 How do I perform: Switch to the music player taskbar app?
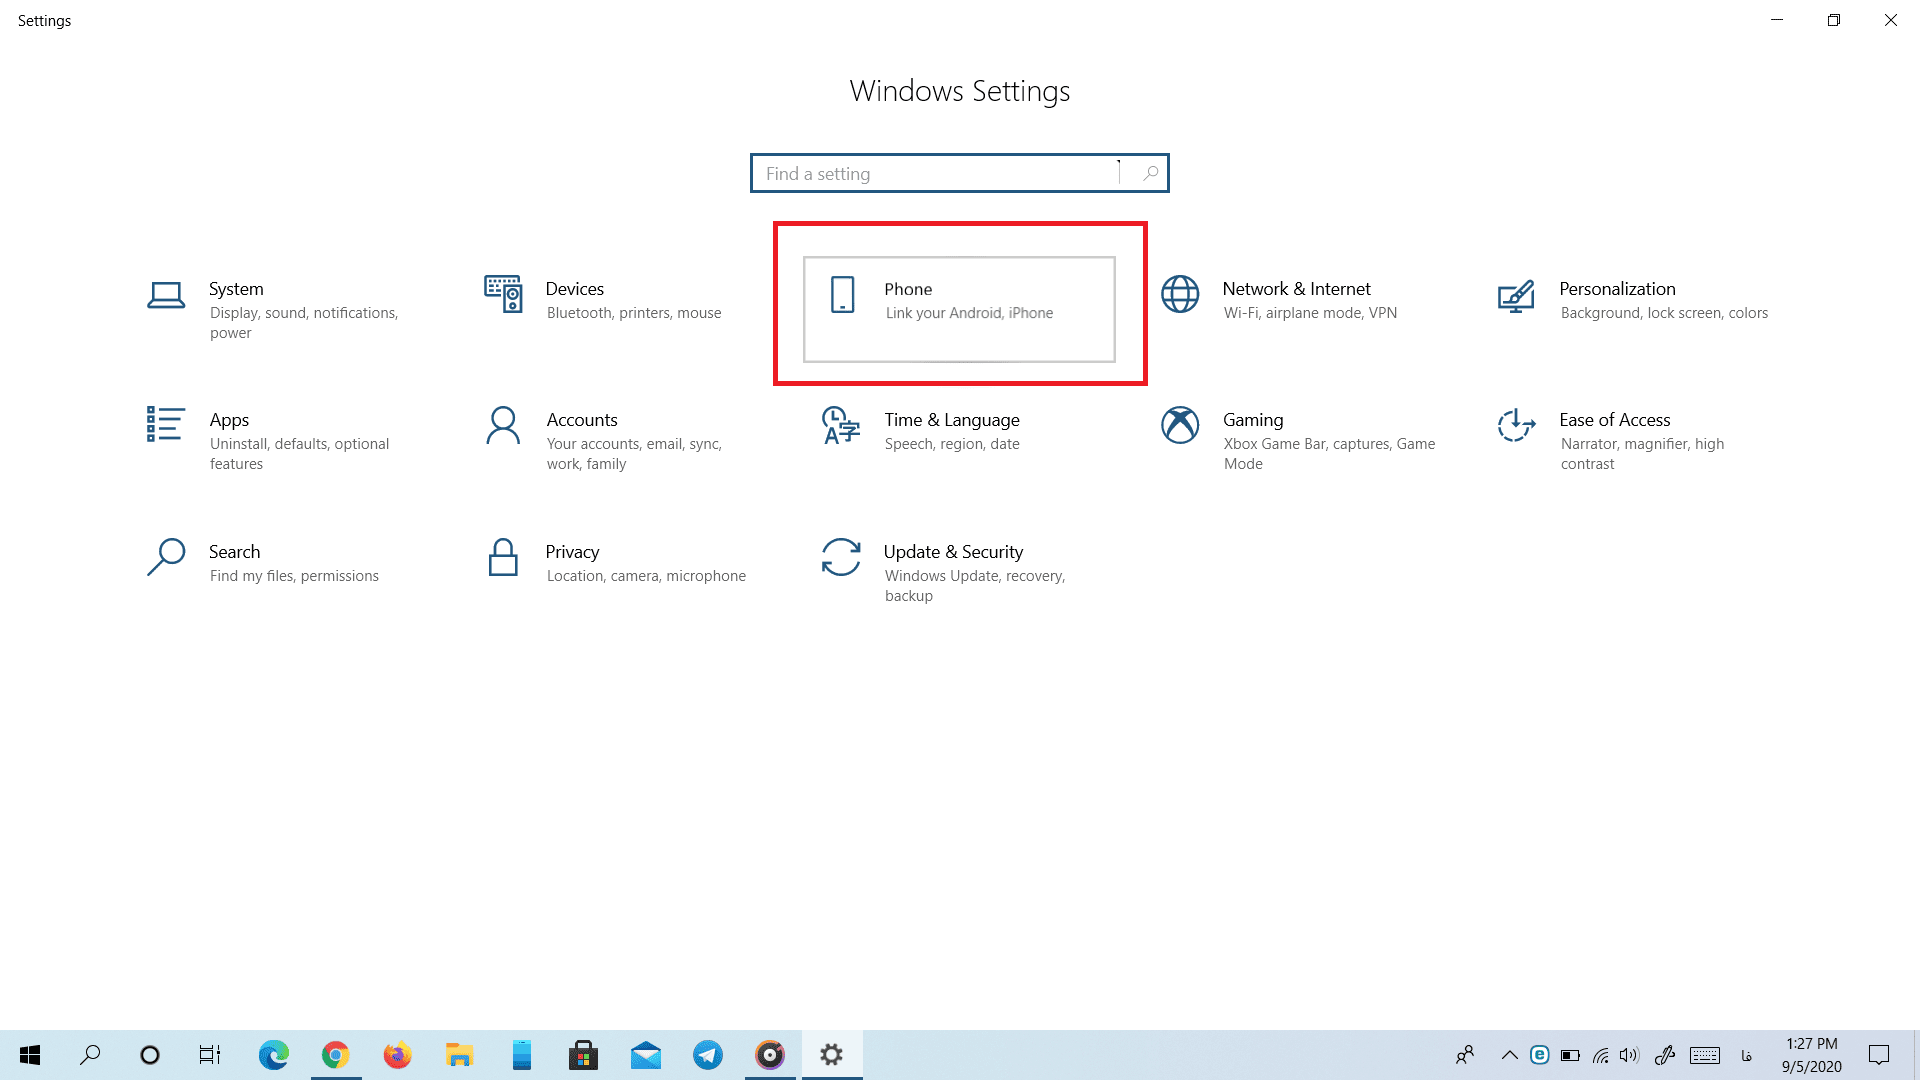tap(770, 1055)
